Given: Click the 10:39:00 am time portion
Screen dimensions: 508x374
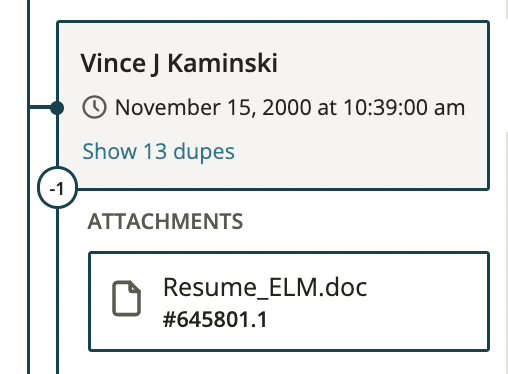Looking at the screenshot, I should (x=404, y=108).
